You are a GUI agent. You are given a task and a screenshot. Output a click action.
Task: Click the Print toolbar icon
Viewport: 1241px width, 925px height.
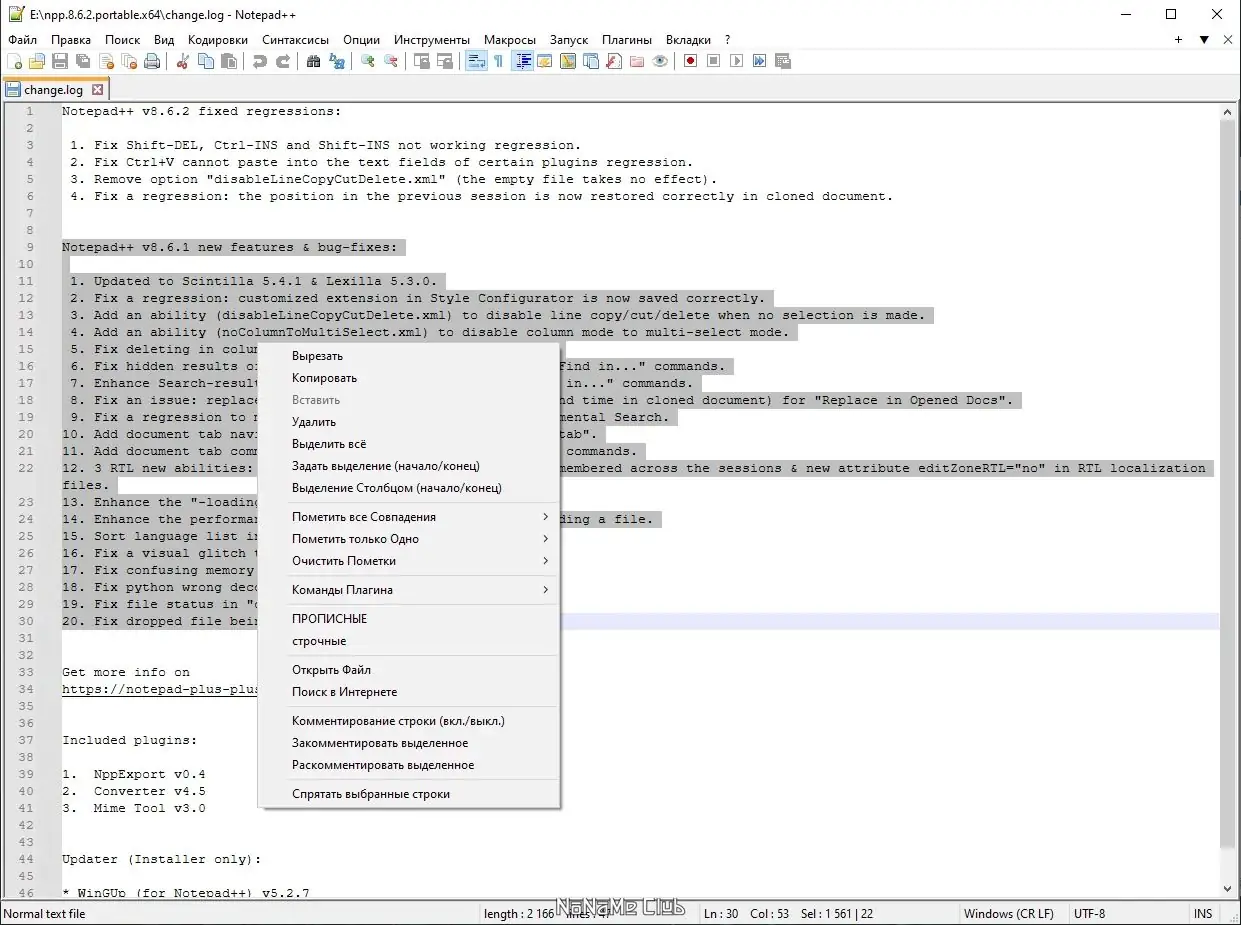[x=152, y=61]
